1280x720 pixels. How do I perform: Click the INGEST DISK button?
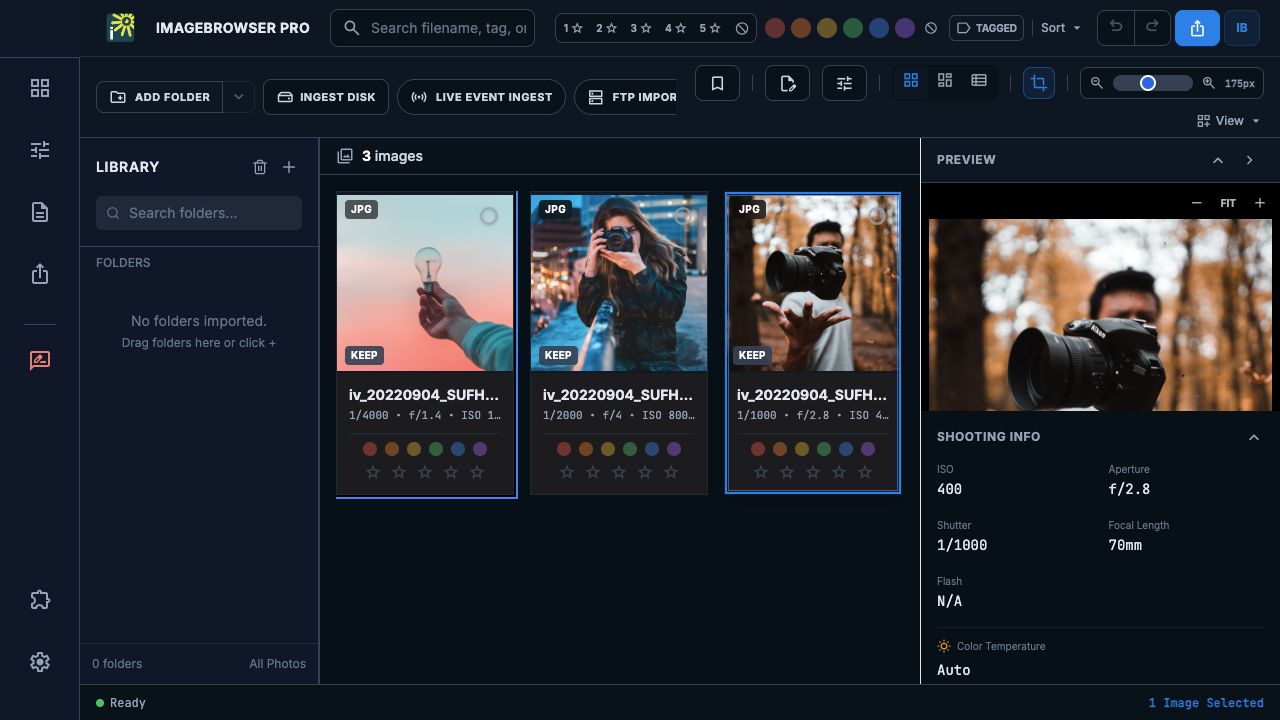pyautogui.click(x=326, y=97)
